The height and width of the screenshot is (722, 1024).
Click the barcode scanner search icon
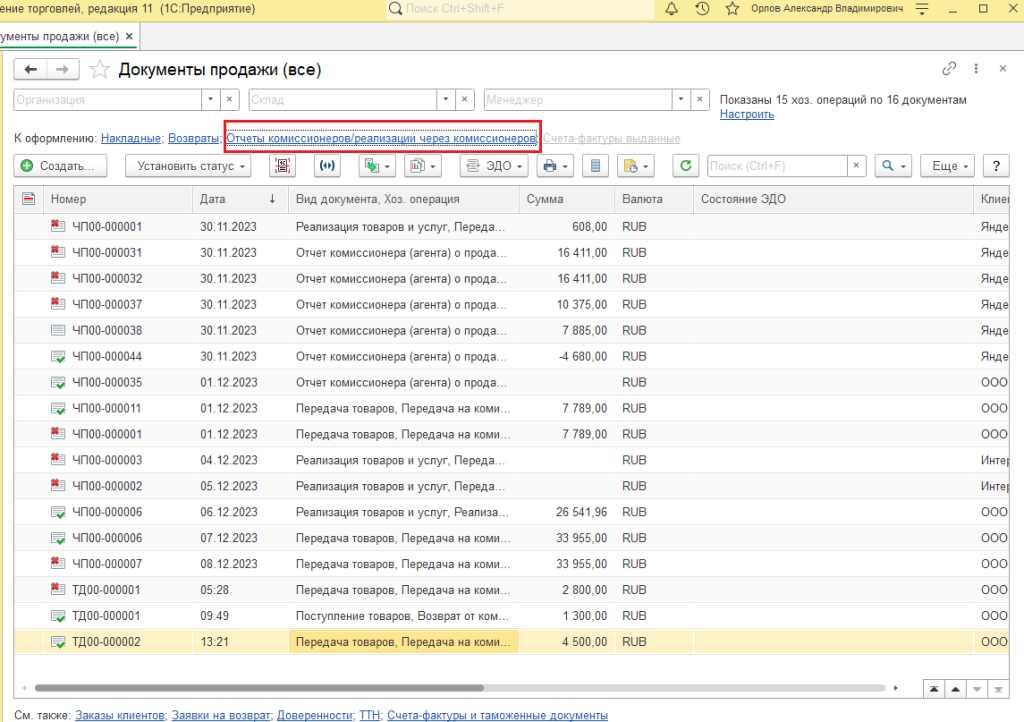(x=282, y=166)
